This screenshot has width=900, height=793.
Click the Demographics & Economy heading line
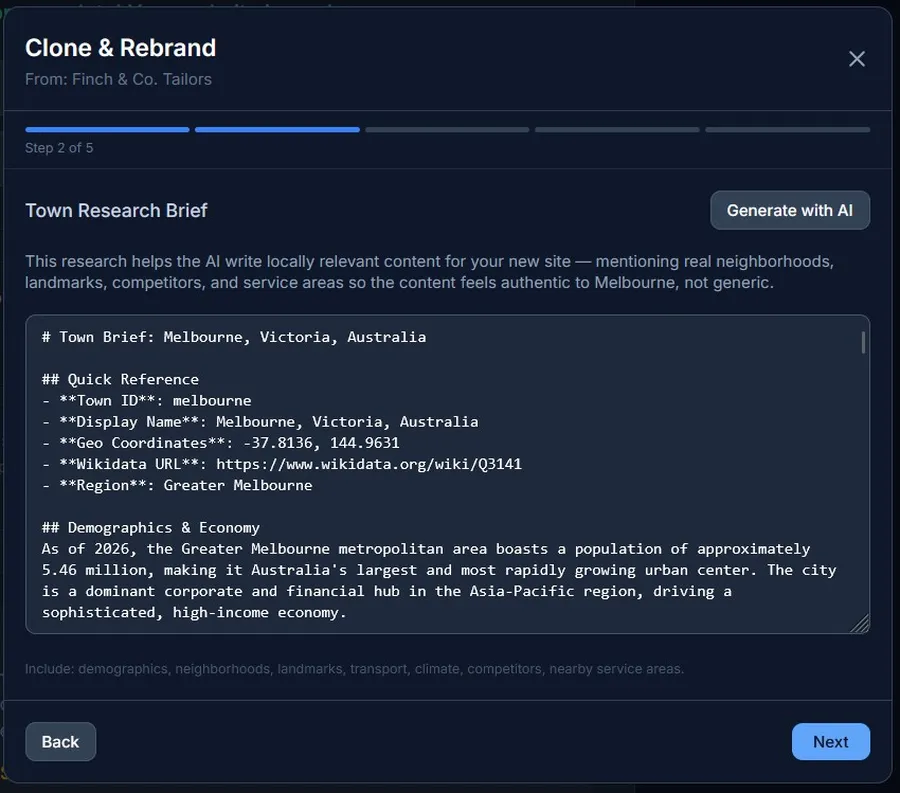point(151,527)
